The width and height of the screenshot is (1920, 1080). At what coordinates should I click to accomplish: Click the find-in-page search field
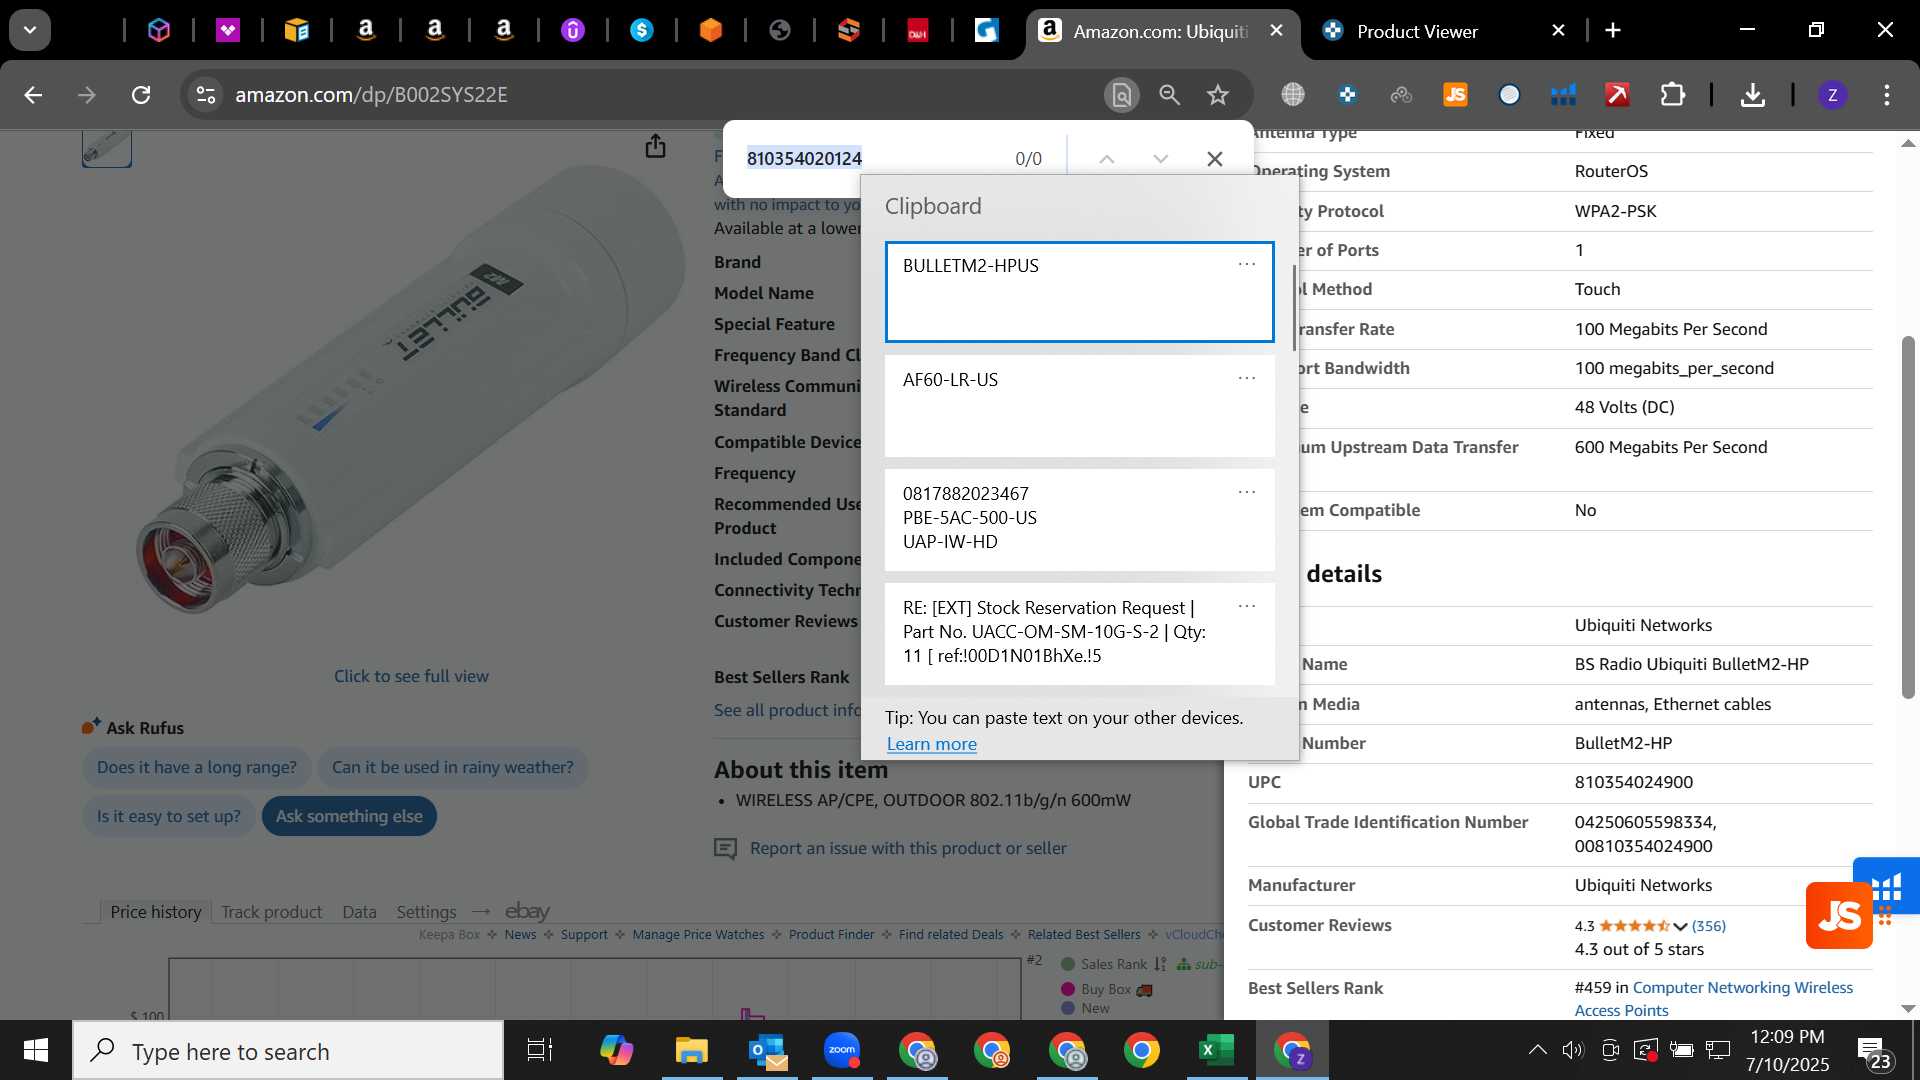pyautogui.click(x=870, y=158)
